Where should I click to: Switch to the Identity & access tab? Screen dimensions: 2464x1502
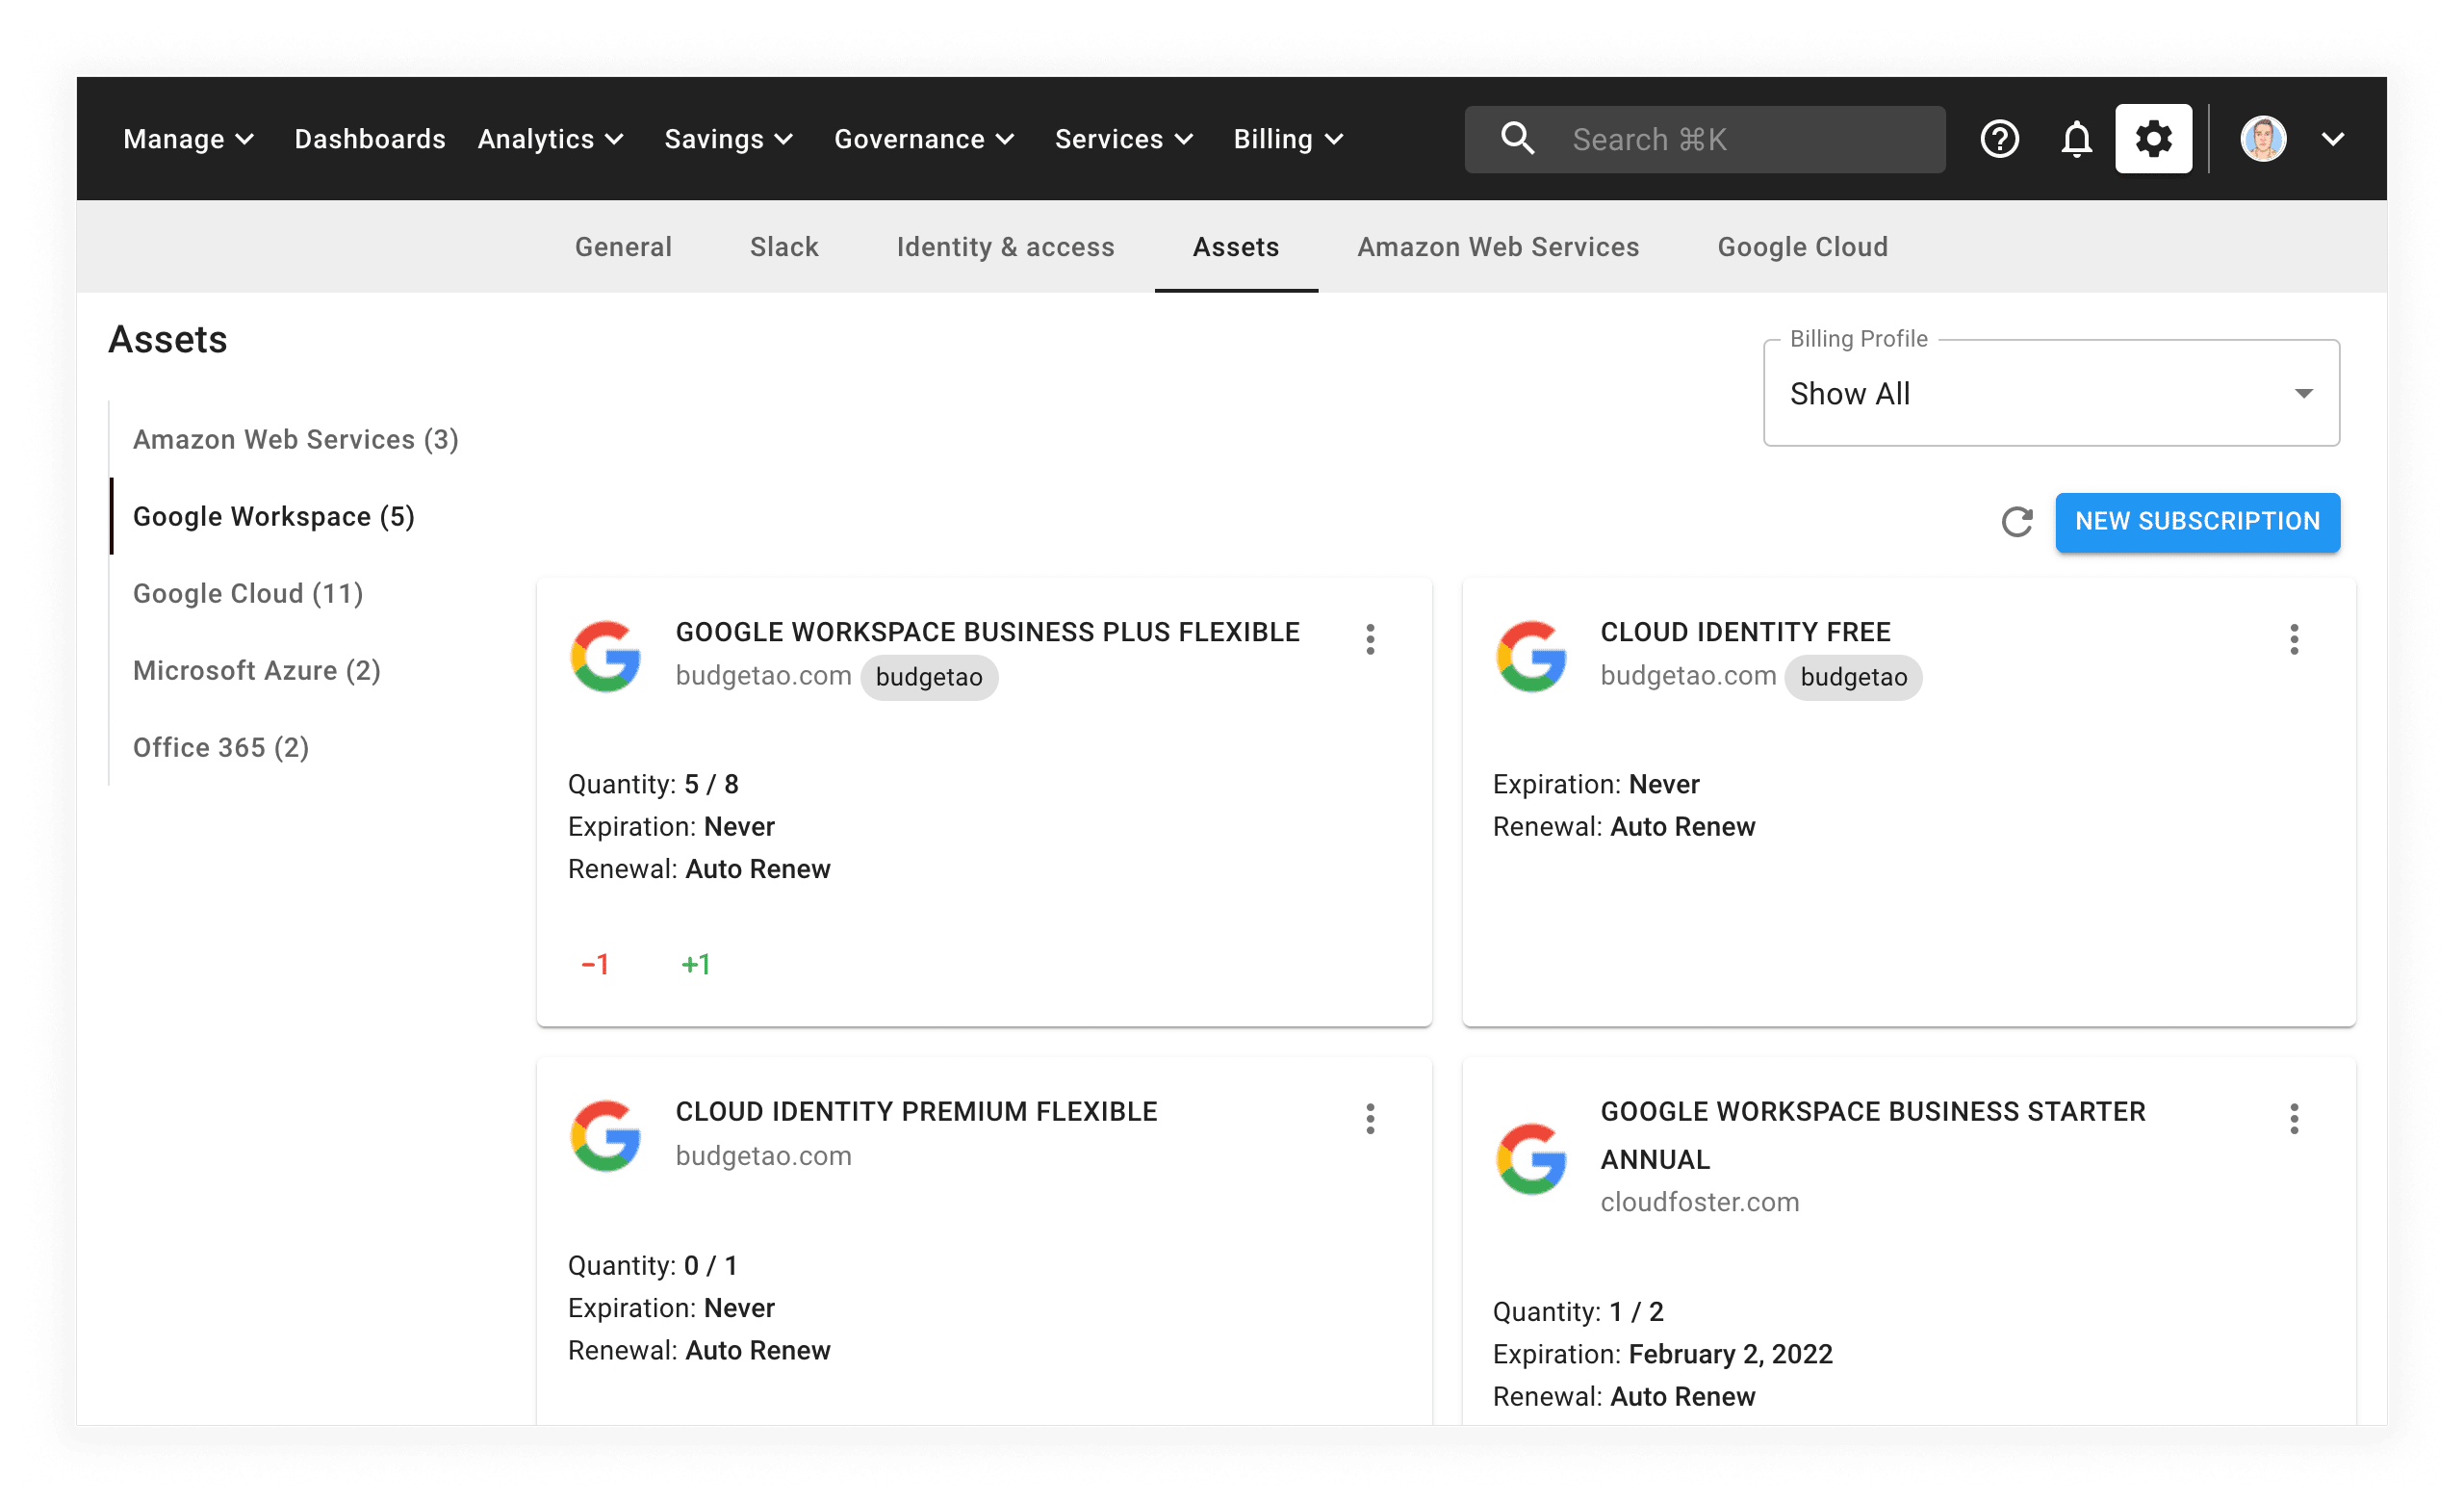(x=1005, y=247)
